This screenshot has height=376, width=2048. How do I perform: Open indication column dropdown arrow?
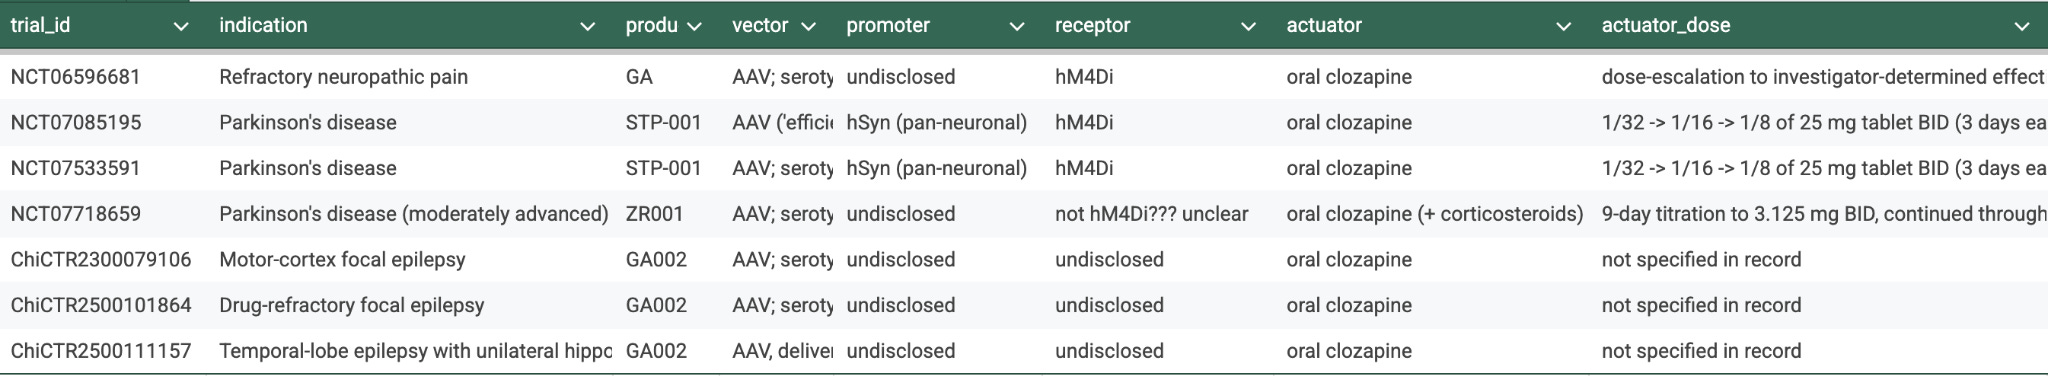(x=588, y=27)
